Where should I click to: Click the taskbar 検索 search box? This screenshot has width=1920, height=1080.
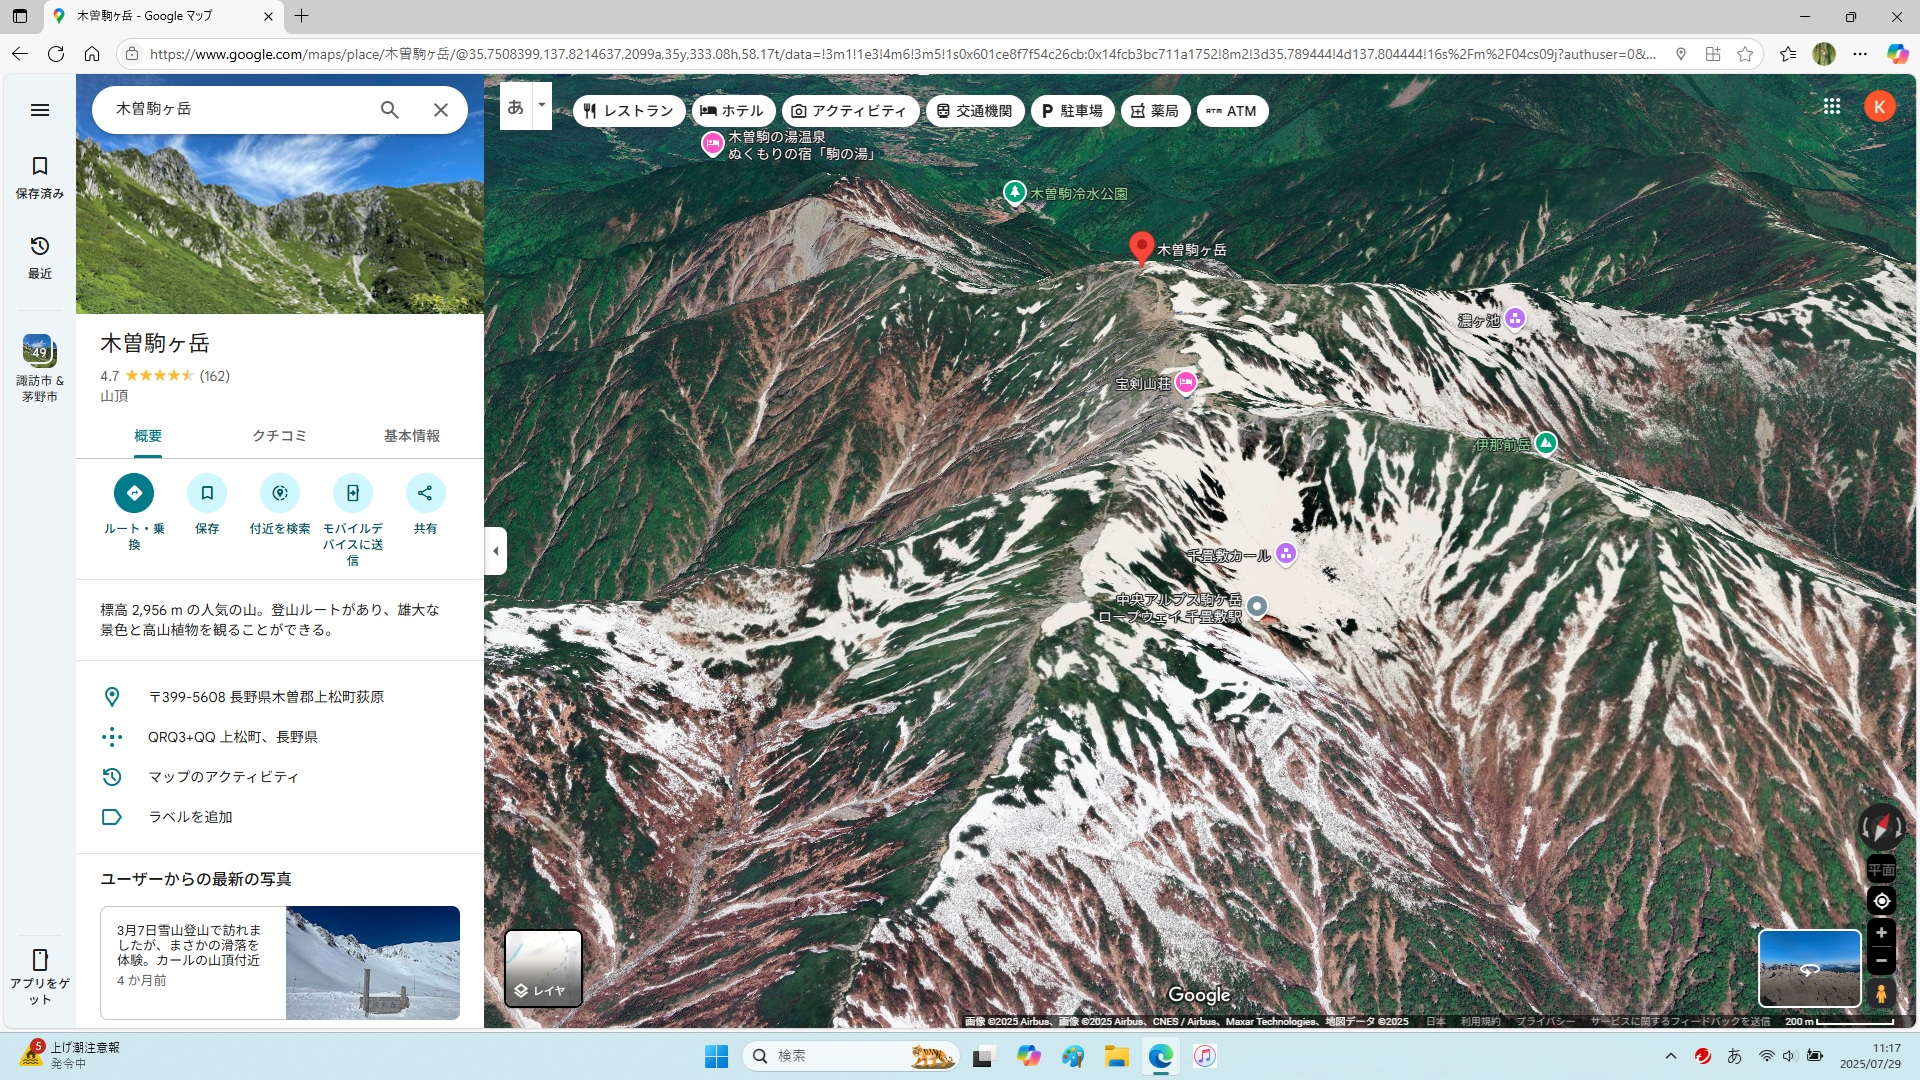pos(850,1056)
